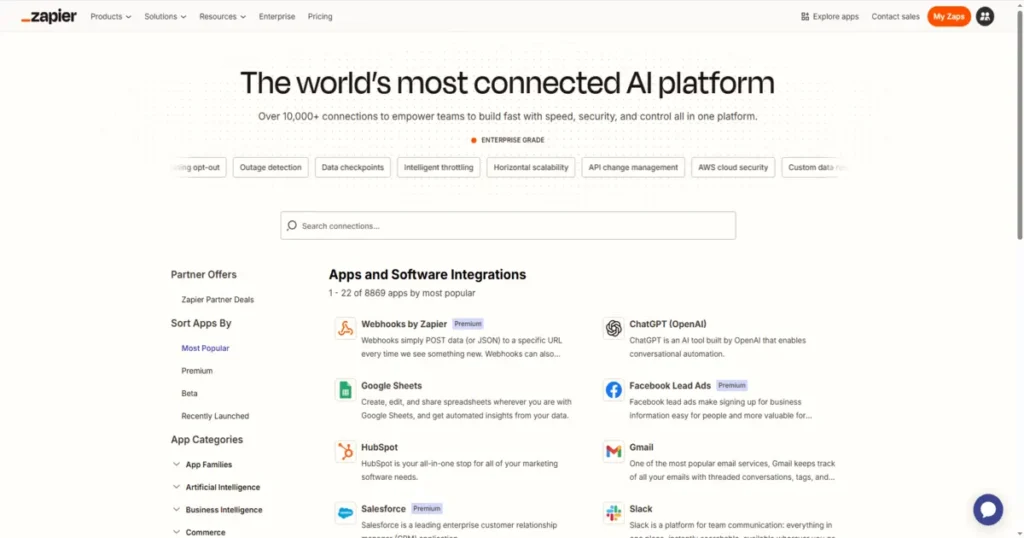The height and width of the screenshot is (538, 1024).
Task: Click Contact sales
Action: 895,16
